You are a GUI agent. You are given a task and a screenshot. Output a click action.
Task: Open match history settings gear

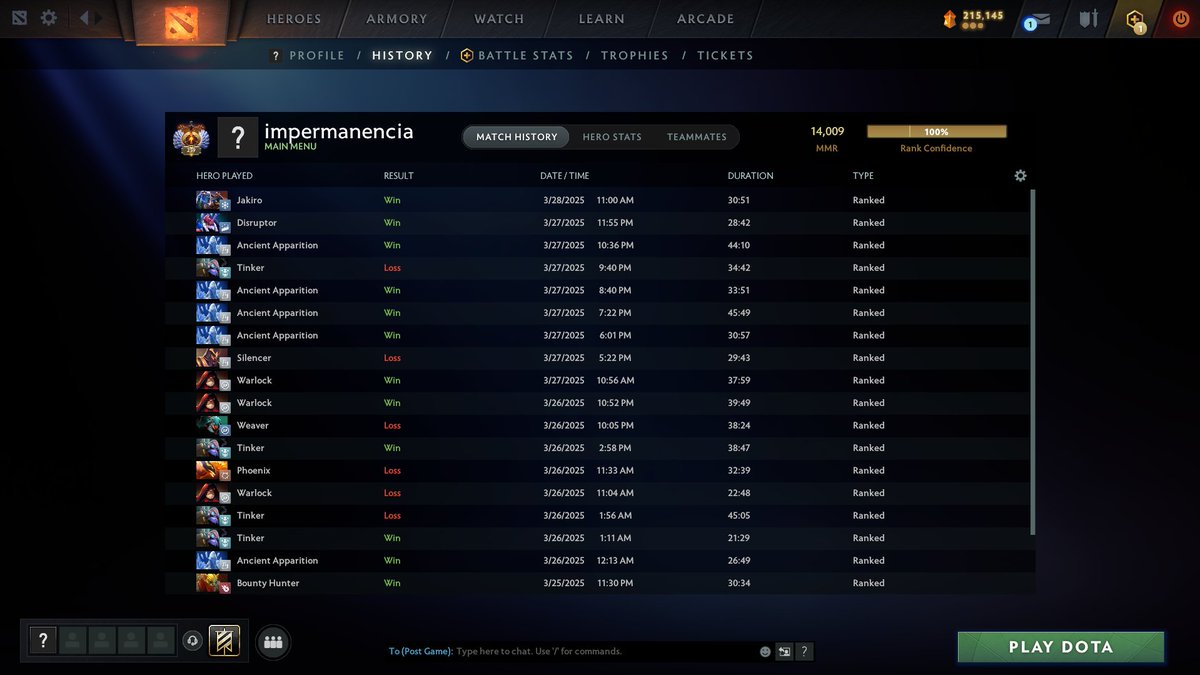coord(1020,176)
